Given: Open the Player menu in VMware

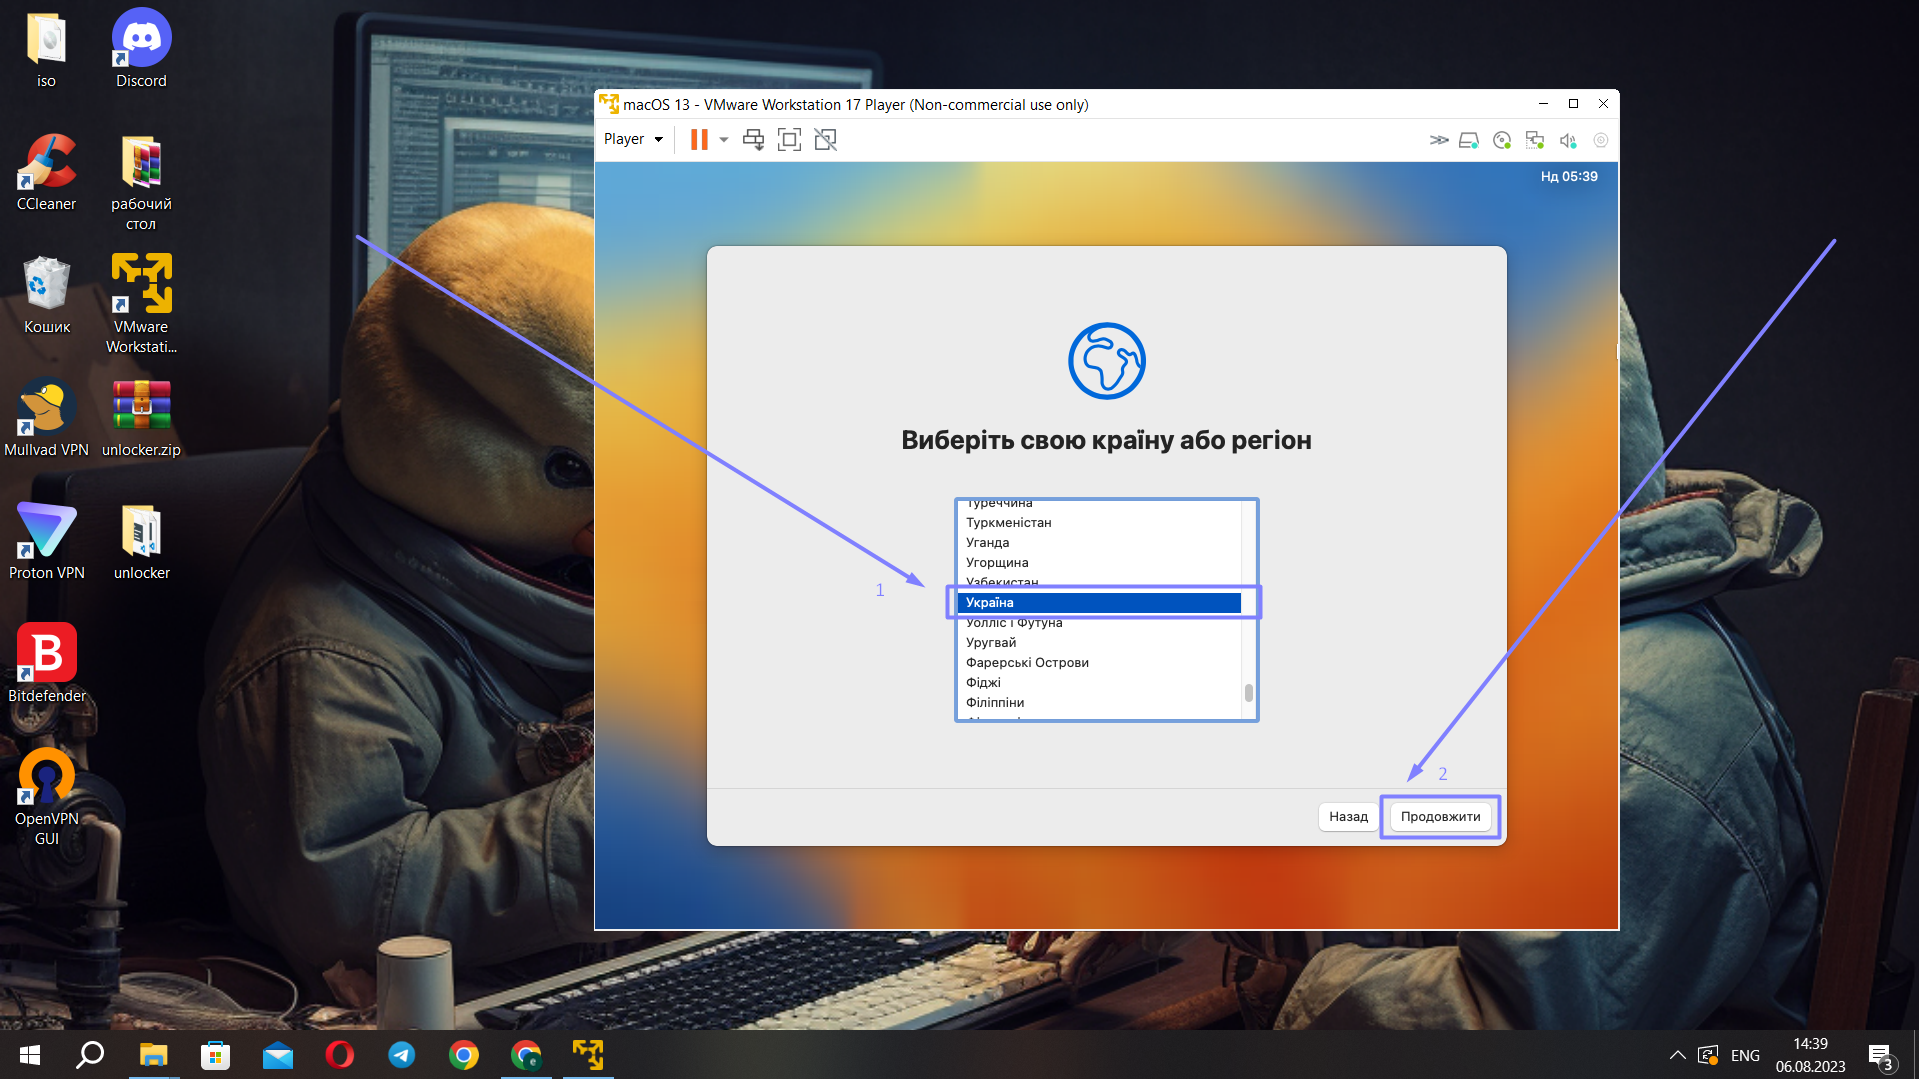Looking at the screenshot, I should coord(633,139).
